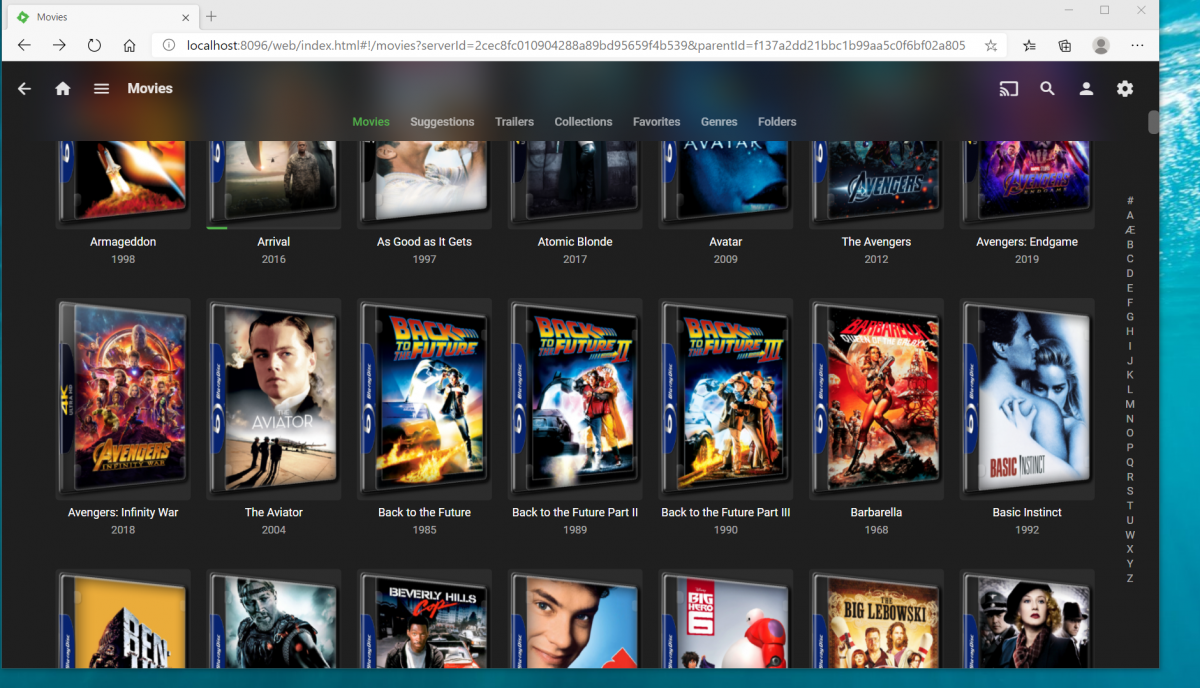The height and width of the screenshot is (688, 1200).
Task: Open the hamburger menu beside Movies
Action: pos(101,89)
